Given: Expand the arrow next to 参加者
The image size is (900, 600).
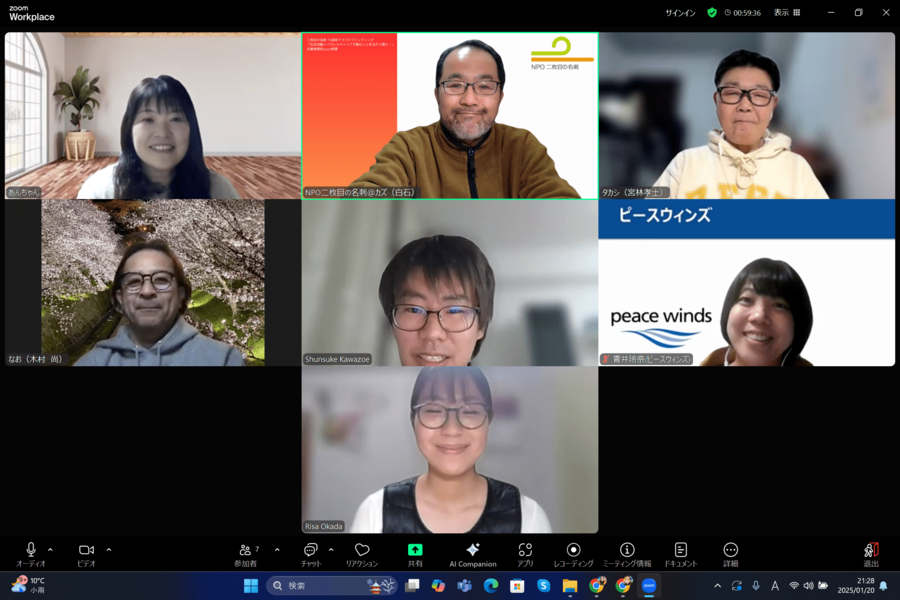Looking at the screenshot, I should pos(277,549).
